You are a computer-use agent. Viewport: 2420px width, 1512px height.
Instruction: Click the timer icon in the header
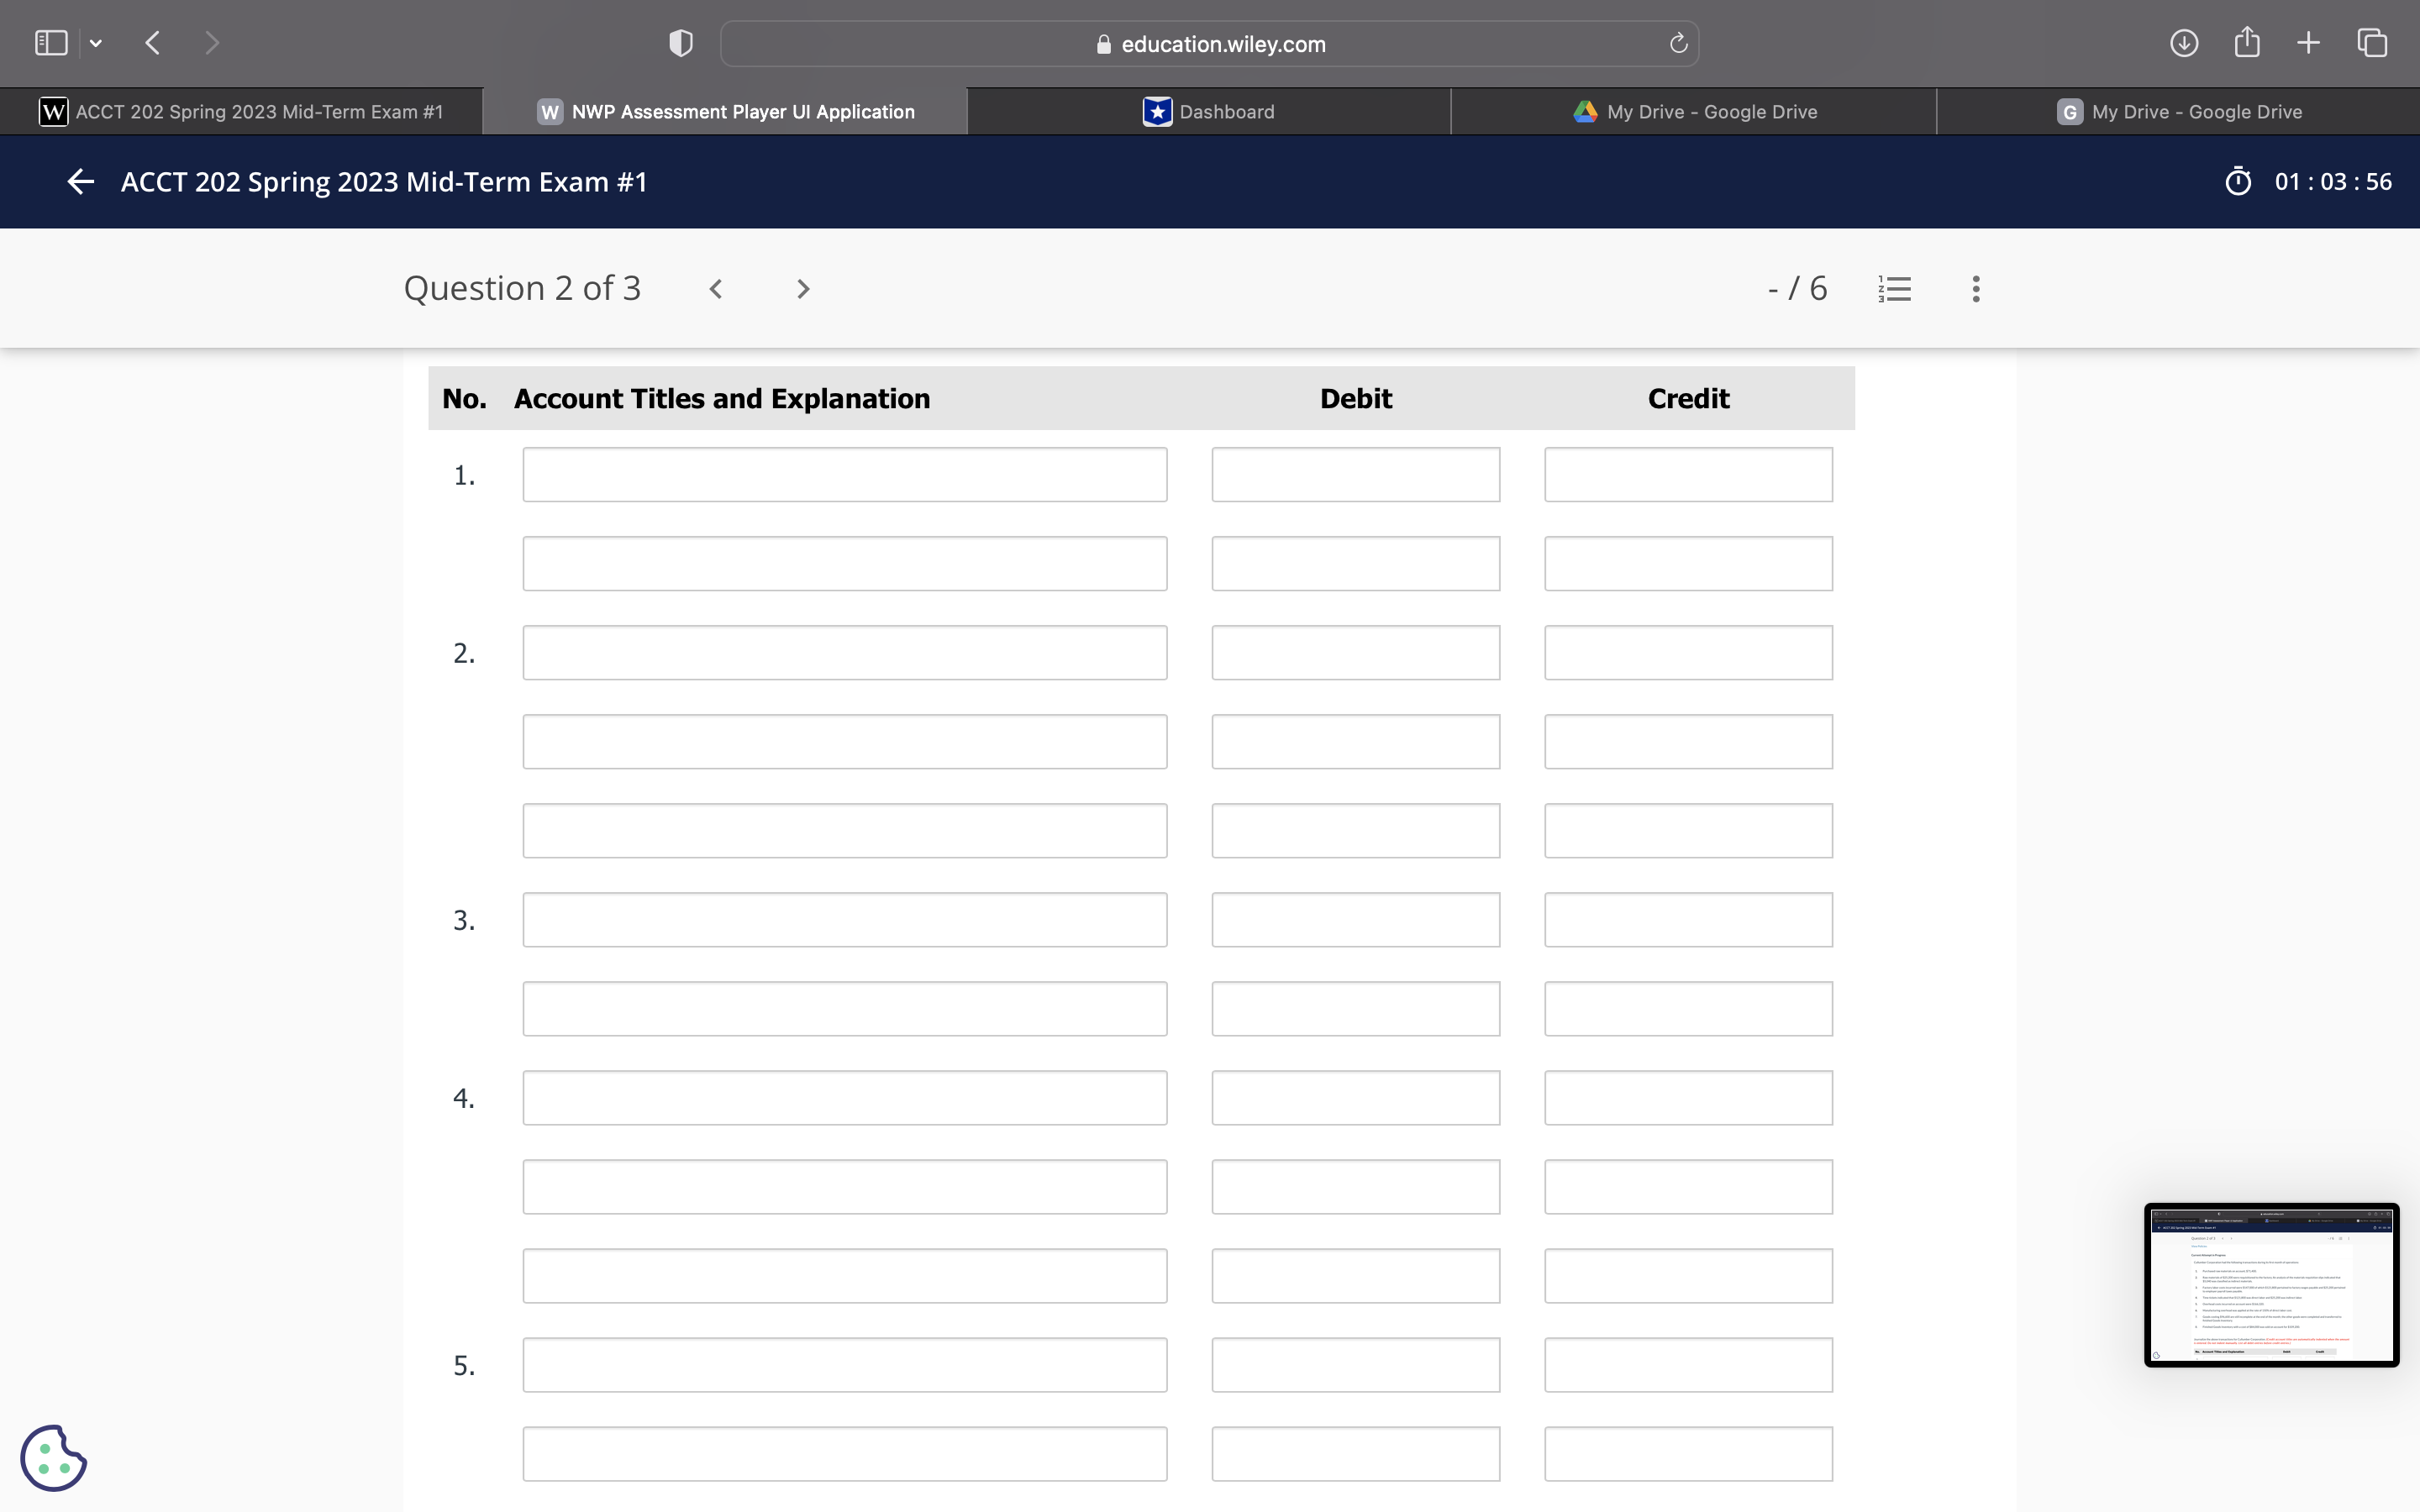[x=2237, y=181]
